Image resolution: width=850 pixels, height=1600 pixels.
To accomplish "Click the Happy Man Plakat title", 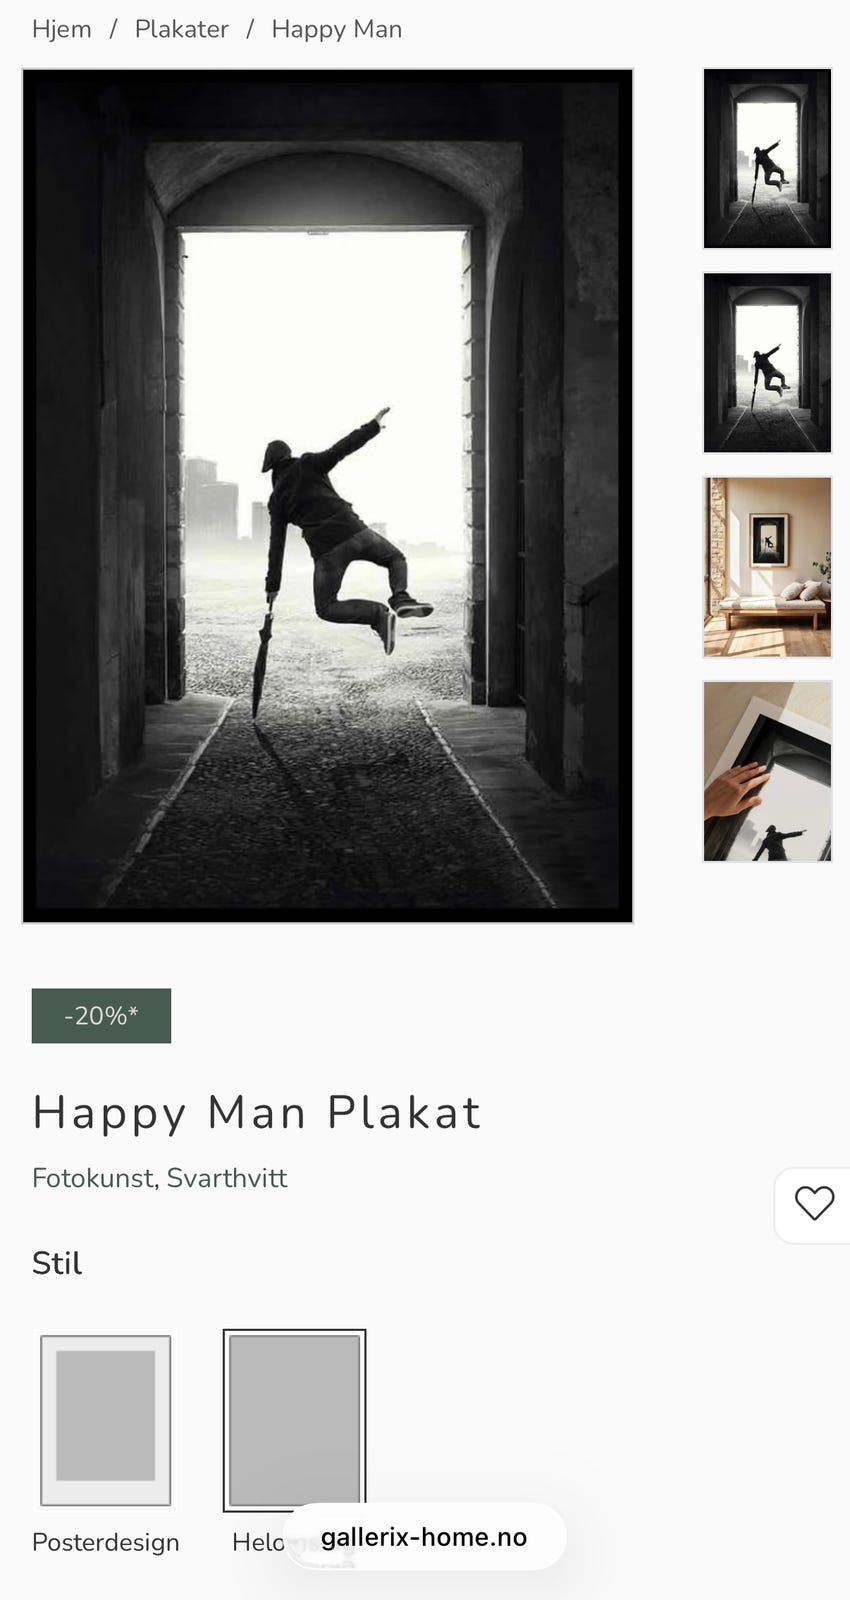I will click(x=257, y=1113).
